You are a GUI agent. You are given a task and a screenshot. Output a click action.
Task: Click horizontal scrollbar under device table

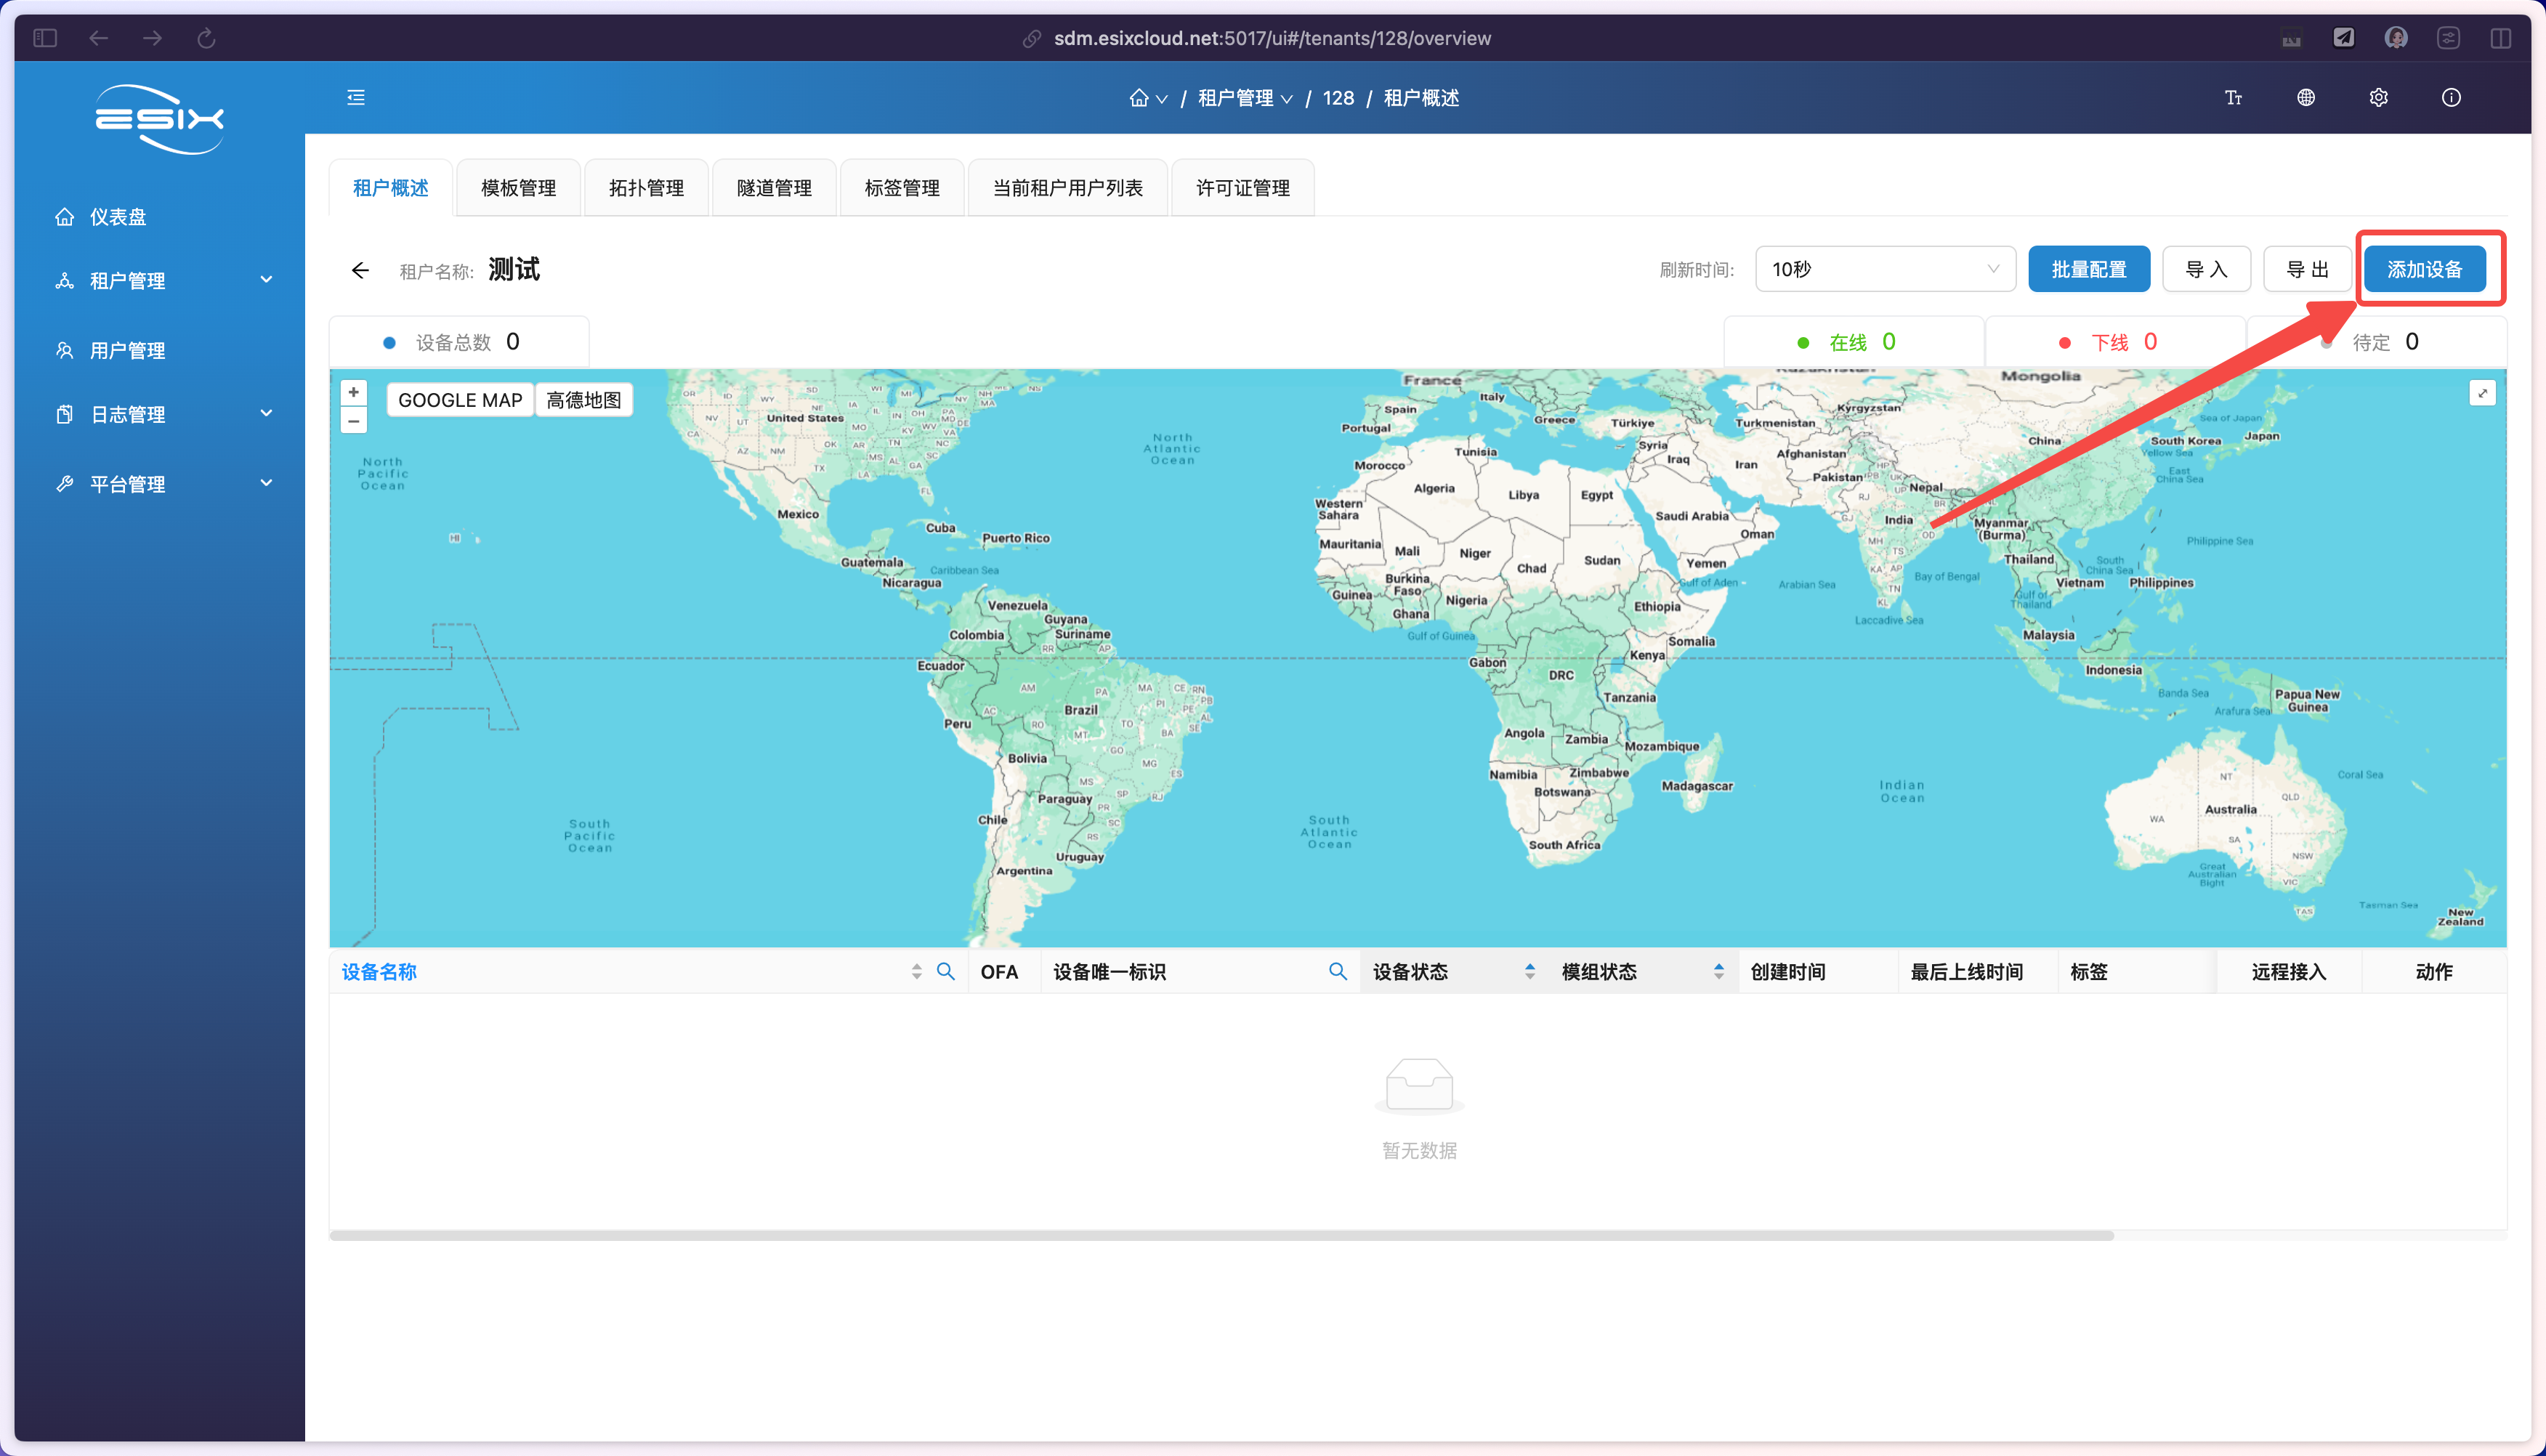pos(1220,1235)
